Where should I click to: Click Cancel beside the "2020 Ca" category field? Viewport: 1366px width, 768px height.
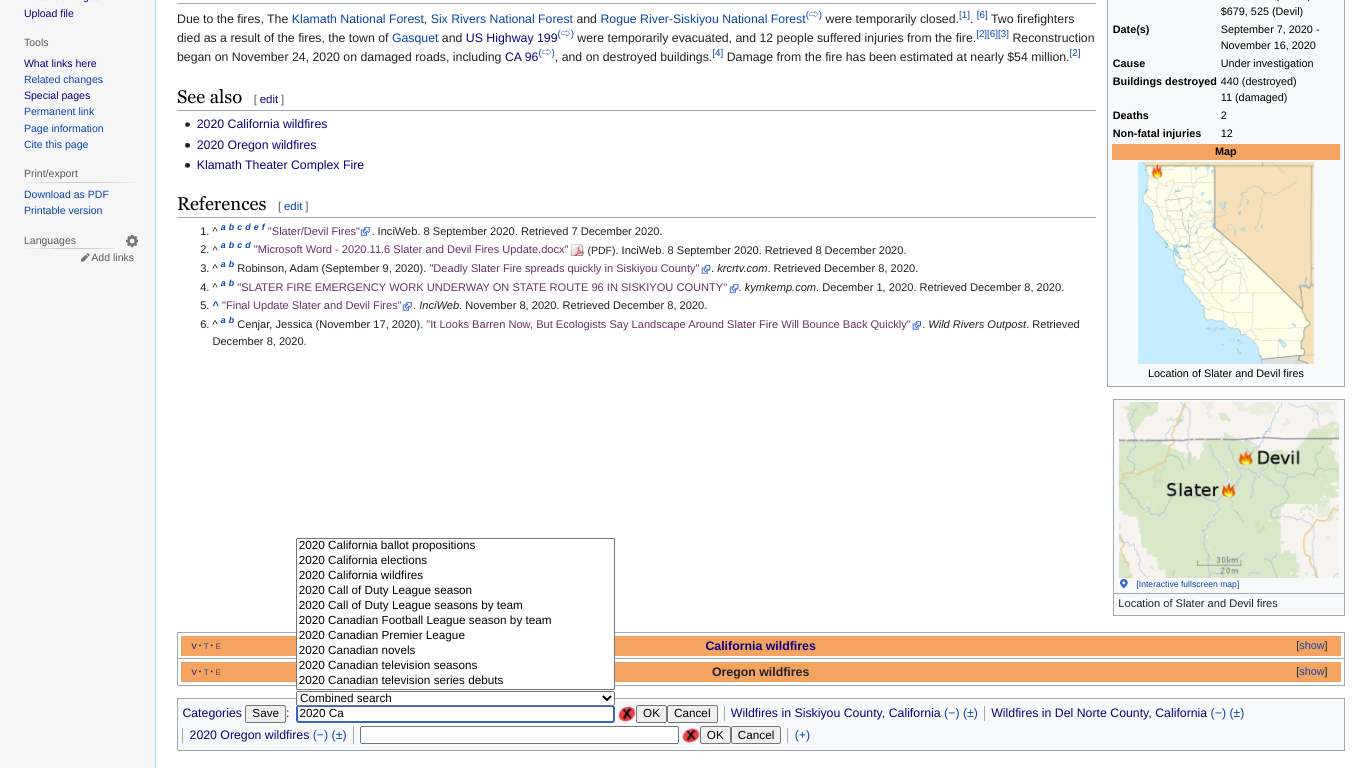click(692, 714)
